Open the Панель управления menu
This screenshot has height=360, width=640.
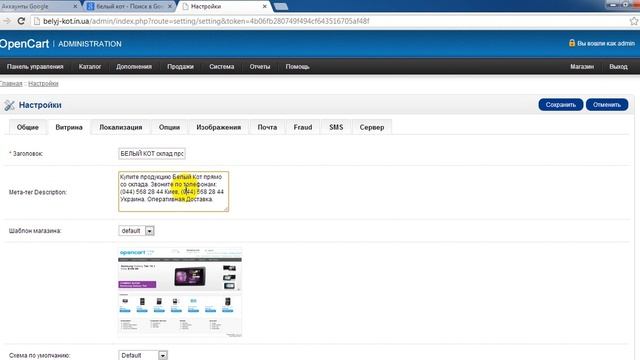(x=35, y=67)
